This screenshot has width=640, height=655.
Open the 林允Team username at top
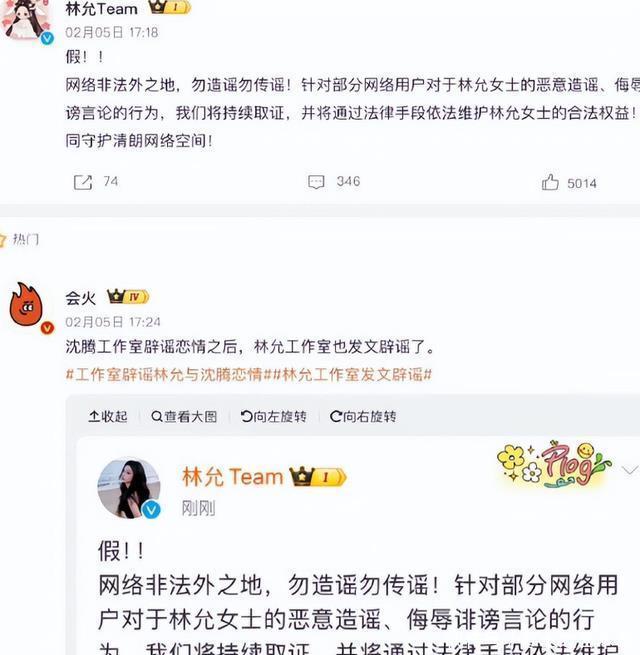coord(102,8)
